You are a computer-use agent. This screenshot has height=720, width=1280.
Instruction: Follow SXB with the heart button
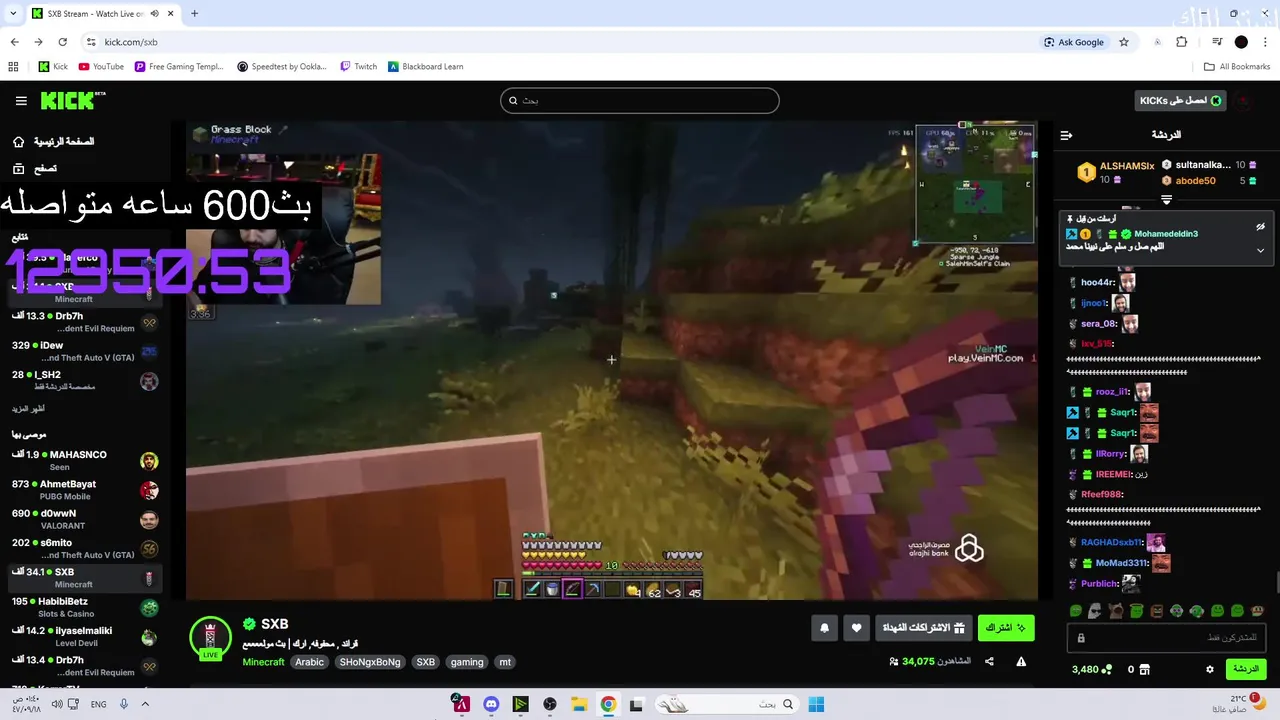click(856, 628)
